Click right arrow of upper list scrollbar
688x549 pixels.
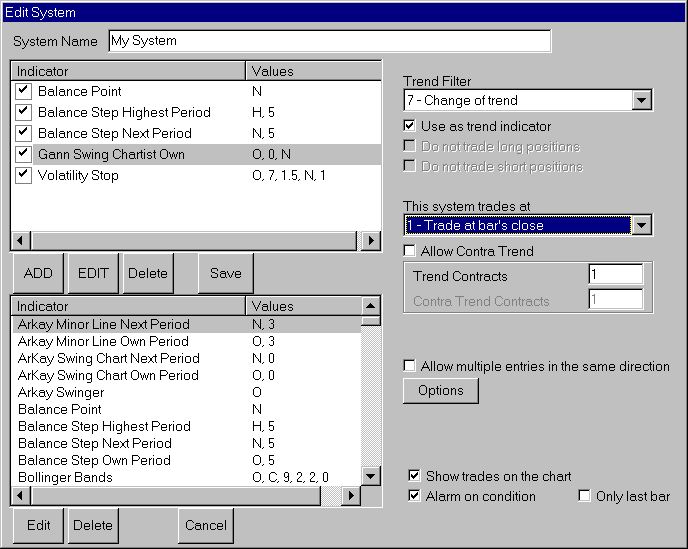point(371,241)
